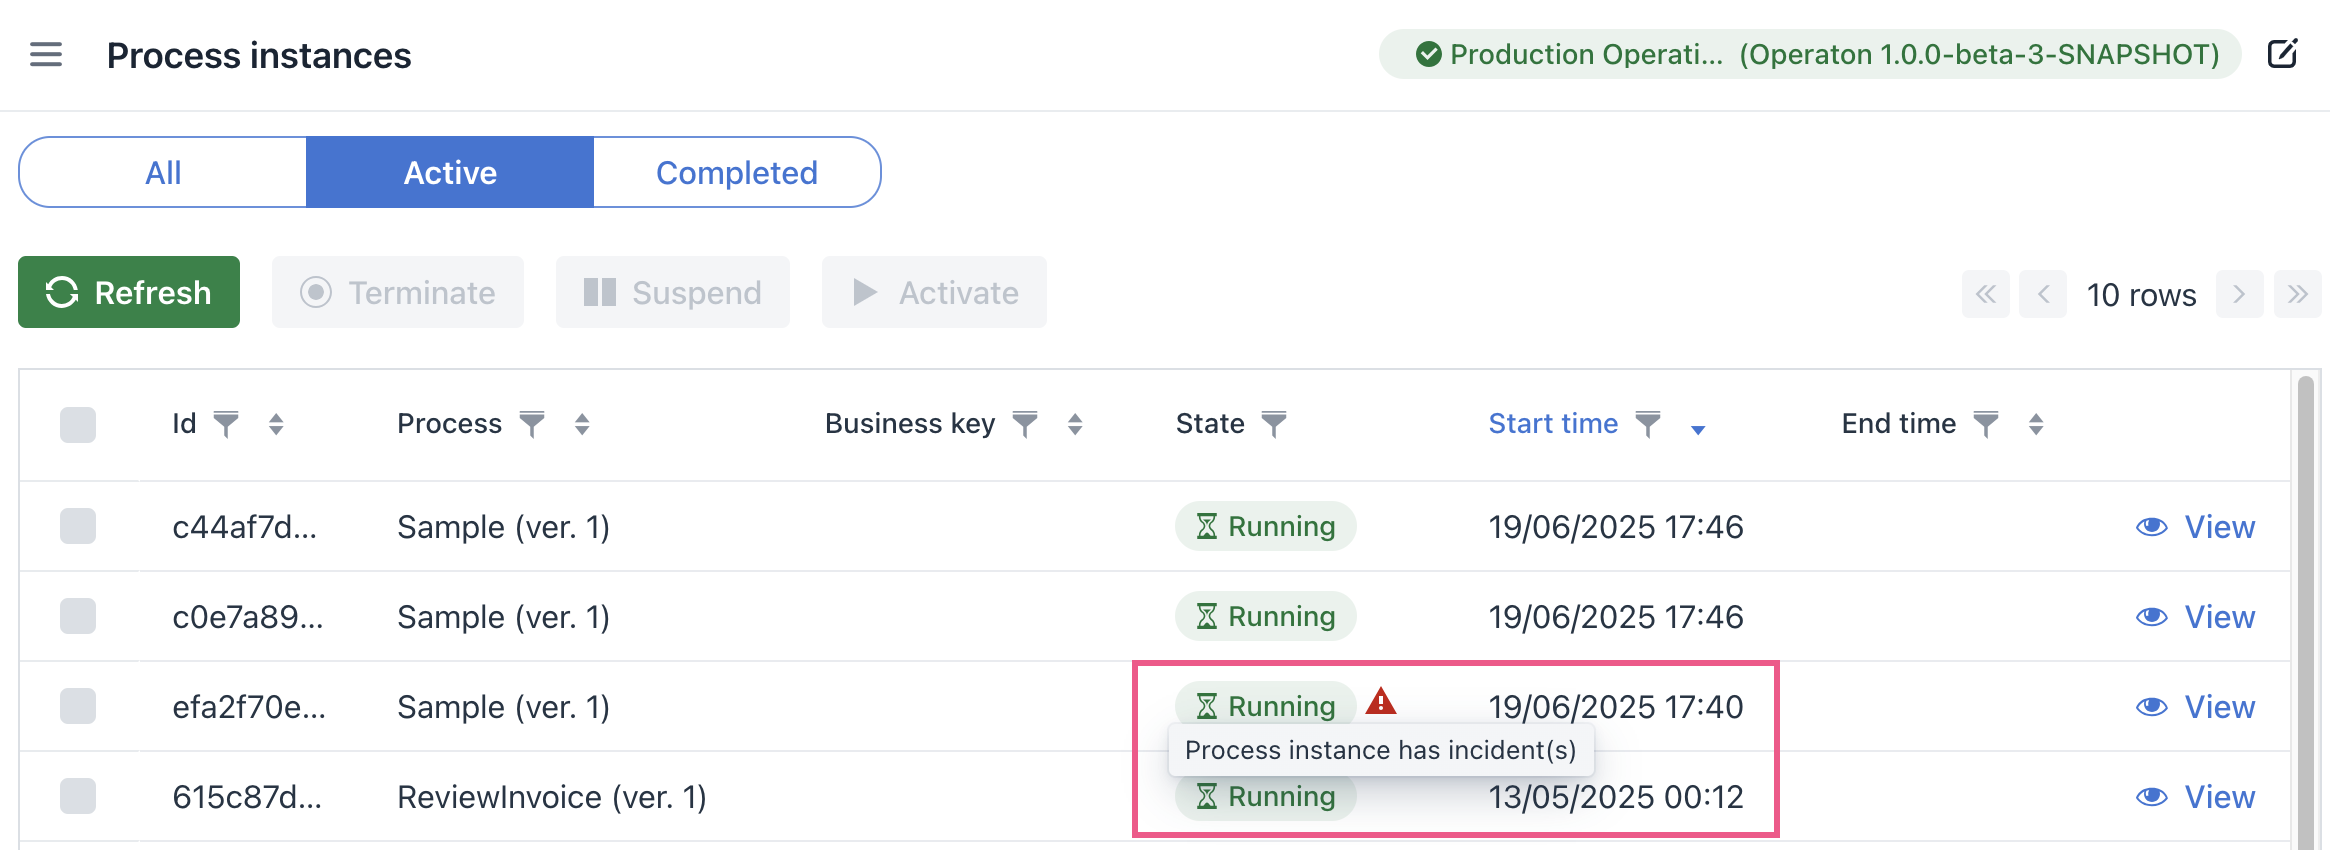
Task: Click the Start time column header text
Action: (1553, 424)
